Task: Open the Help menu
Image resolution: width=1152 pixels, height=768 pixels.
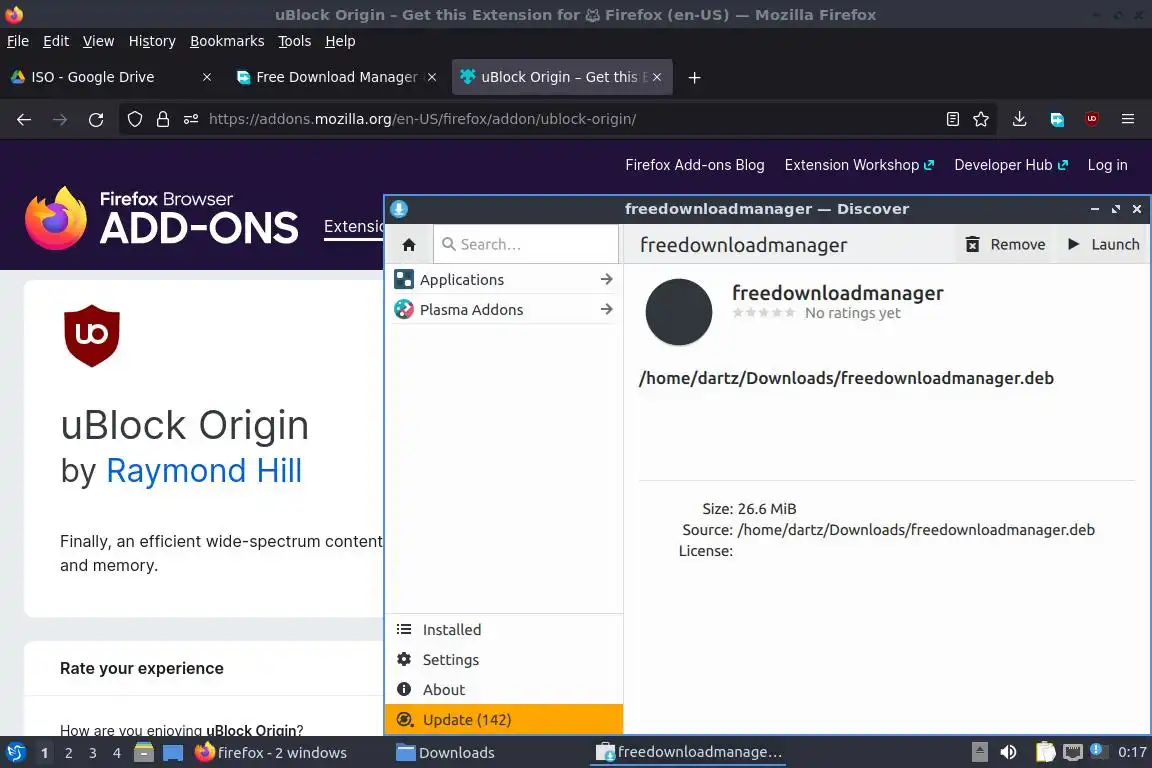Action: 340,41
